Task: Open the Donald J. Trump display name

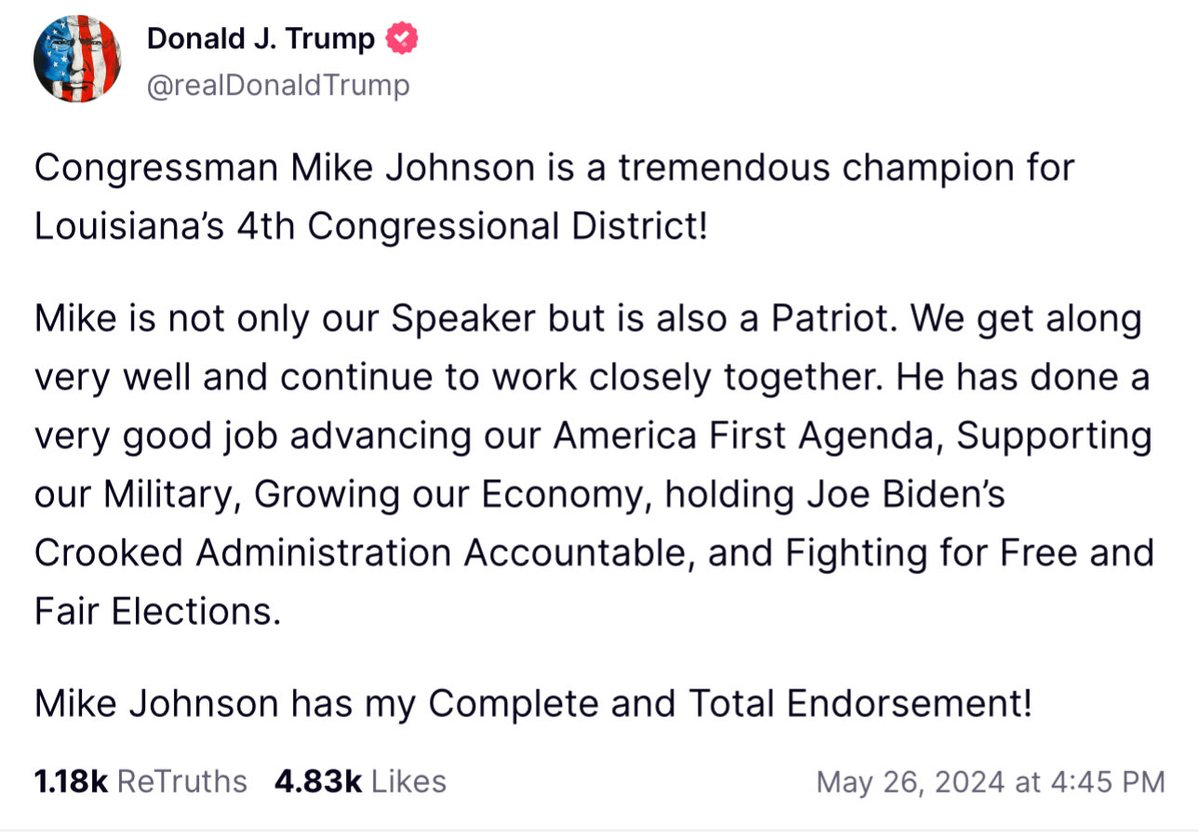Action: click(x=261, y=40)
